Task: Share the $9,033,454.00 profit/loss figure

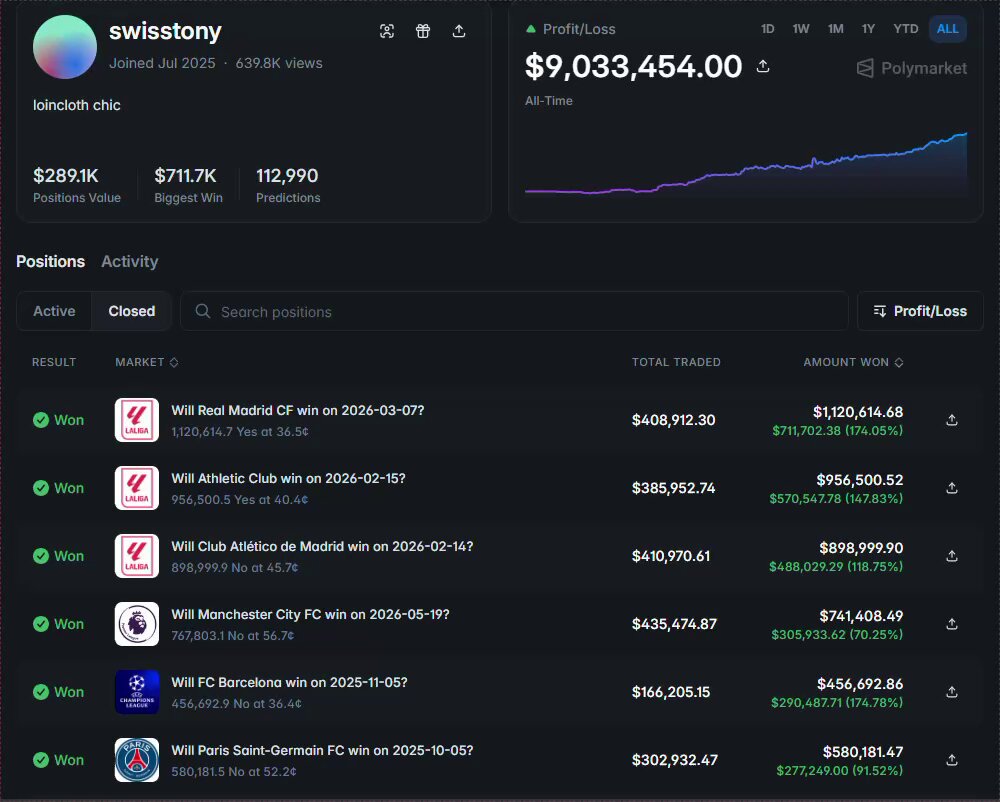Action: coord(763,66)
